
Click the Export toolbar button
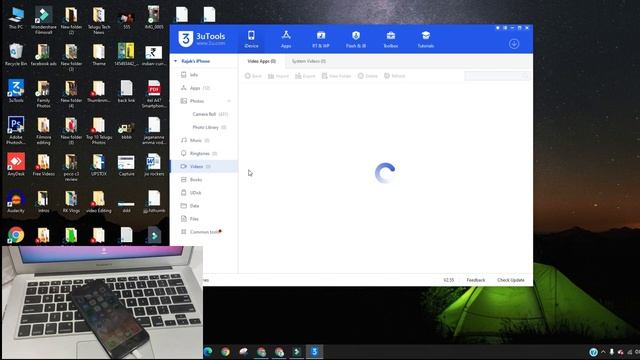[305, 76]
